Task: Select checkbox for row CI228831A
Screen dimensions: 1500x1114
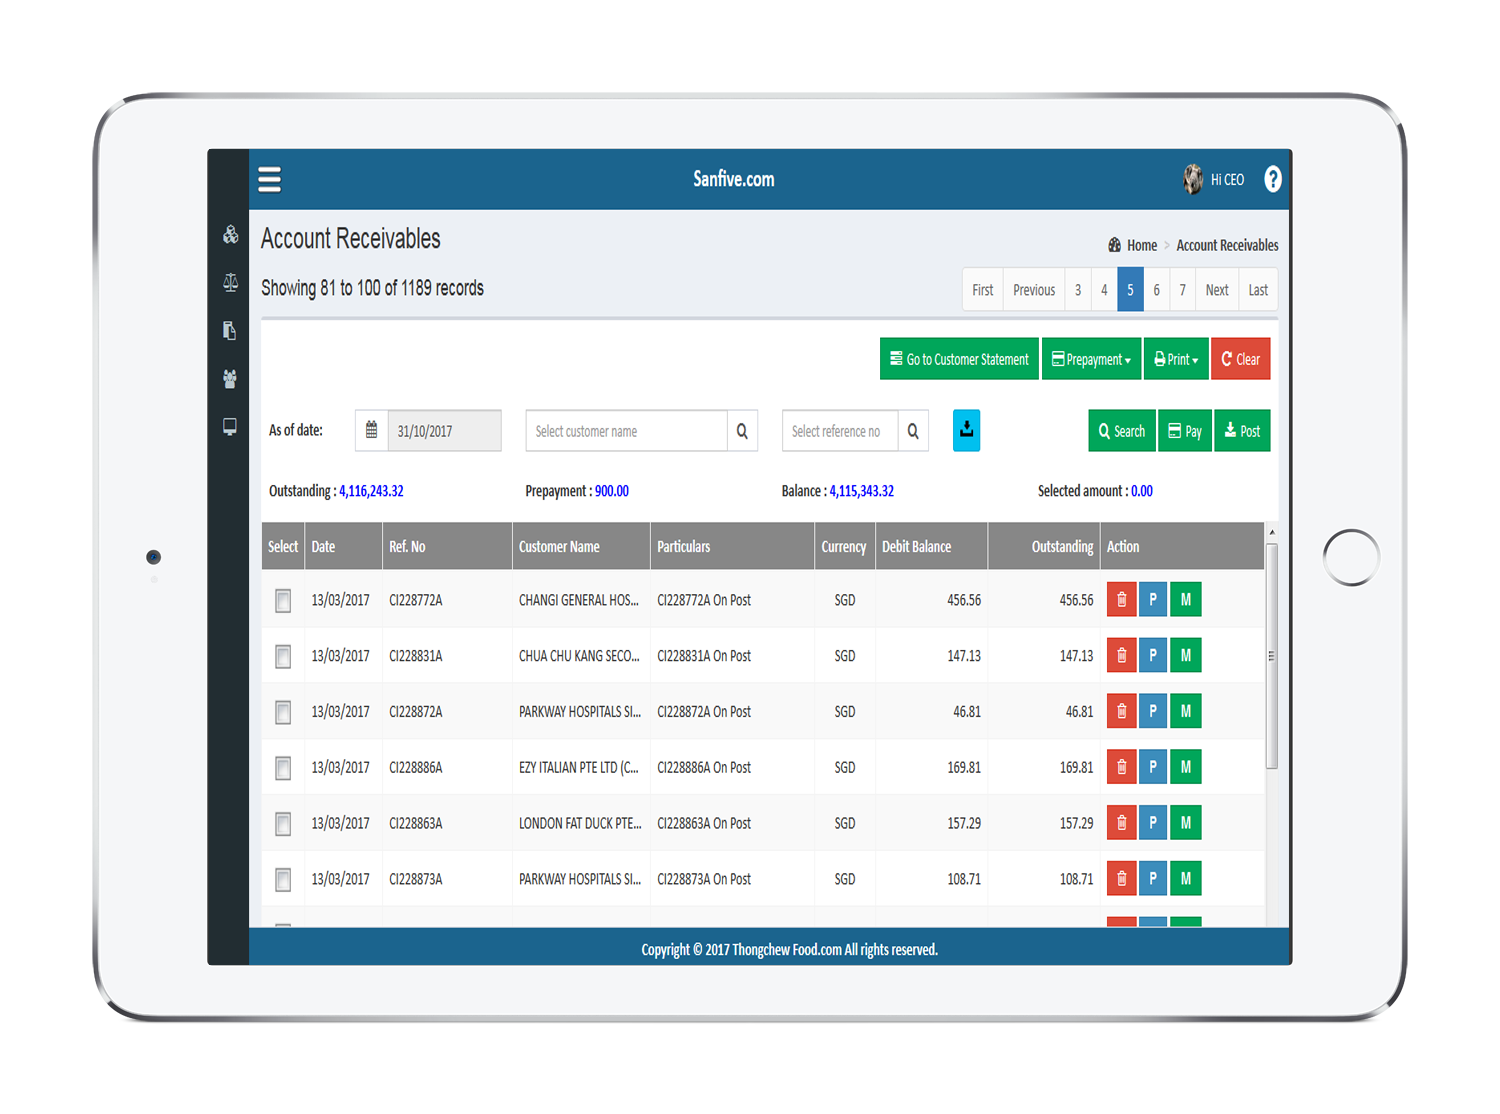Action: point(283,657)
